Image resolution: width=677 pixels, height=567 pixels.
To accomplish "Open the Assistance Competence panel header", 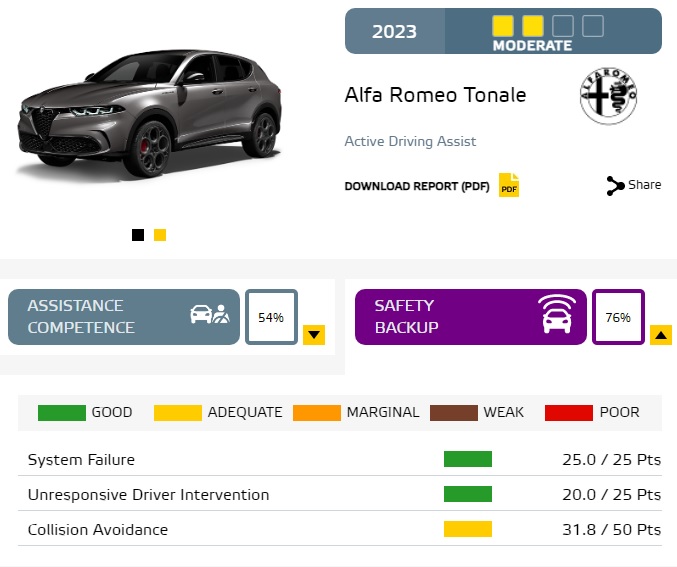I will (124, 317).
